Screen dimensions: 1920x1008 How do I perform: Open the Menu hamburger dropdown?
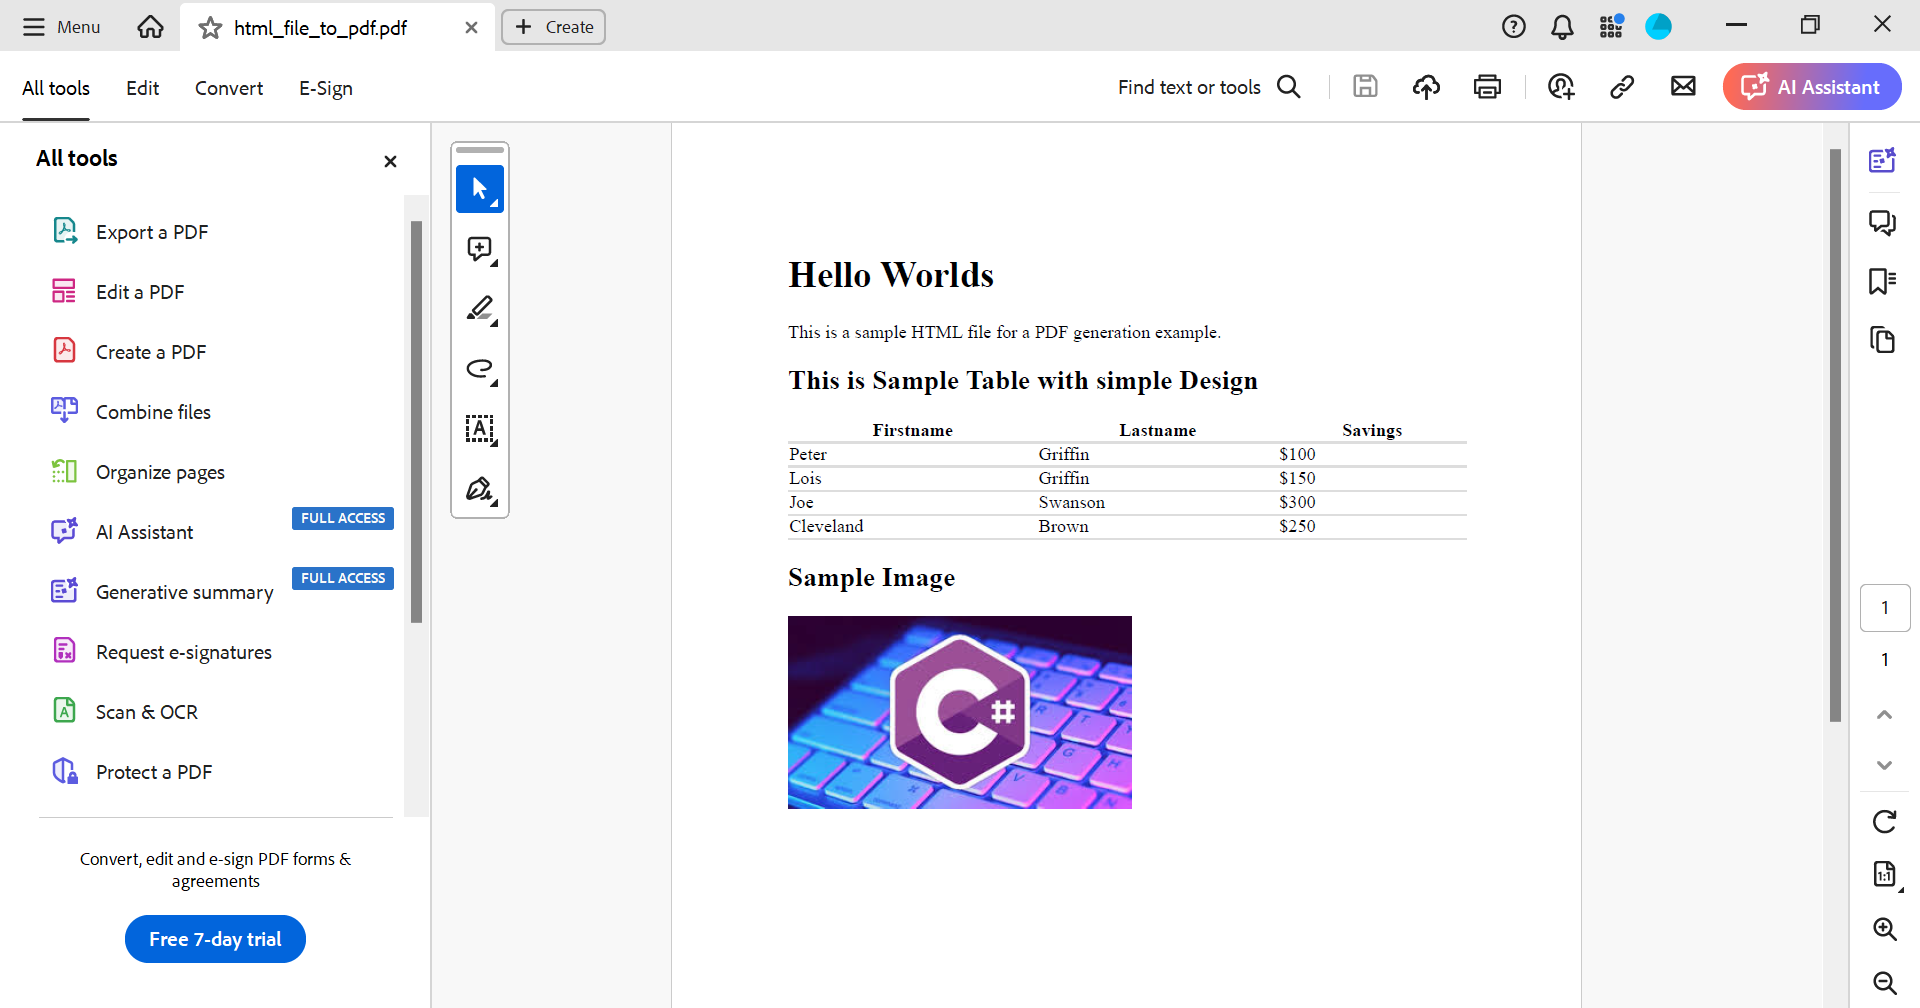click(x=62, y=27)
